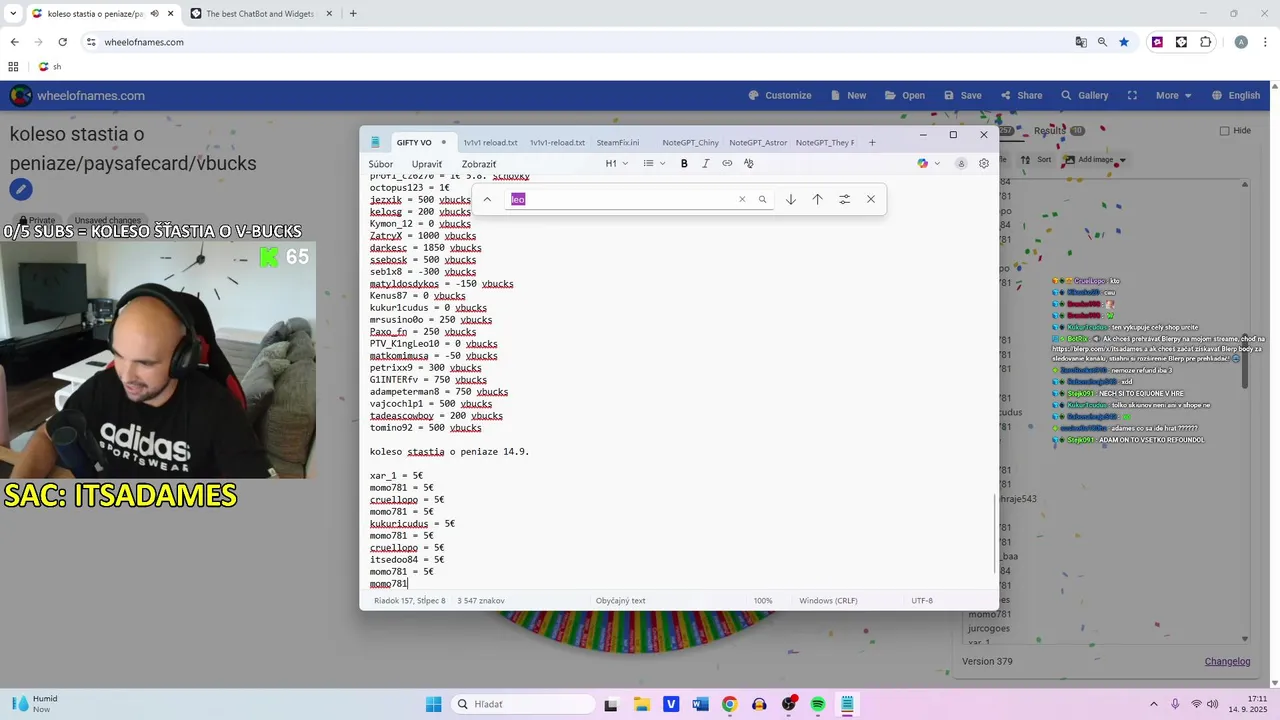Viewport: 1280px width, 720px height.
Task: Open list style dropdown in Notepad
Action: coord(653,164)
